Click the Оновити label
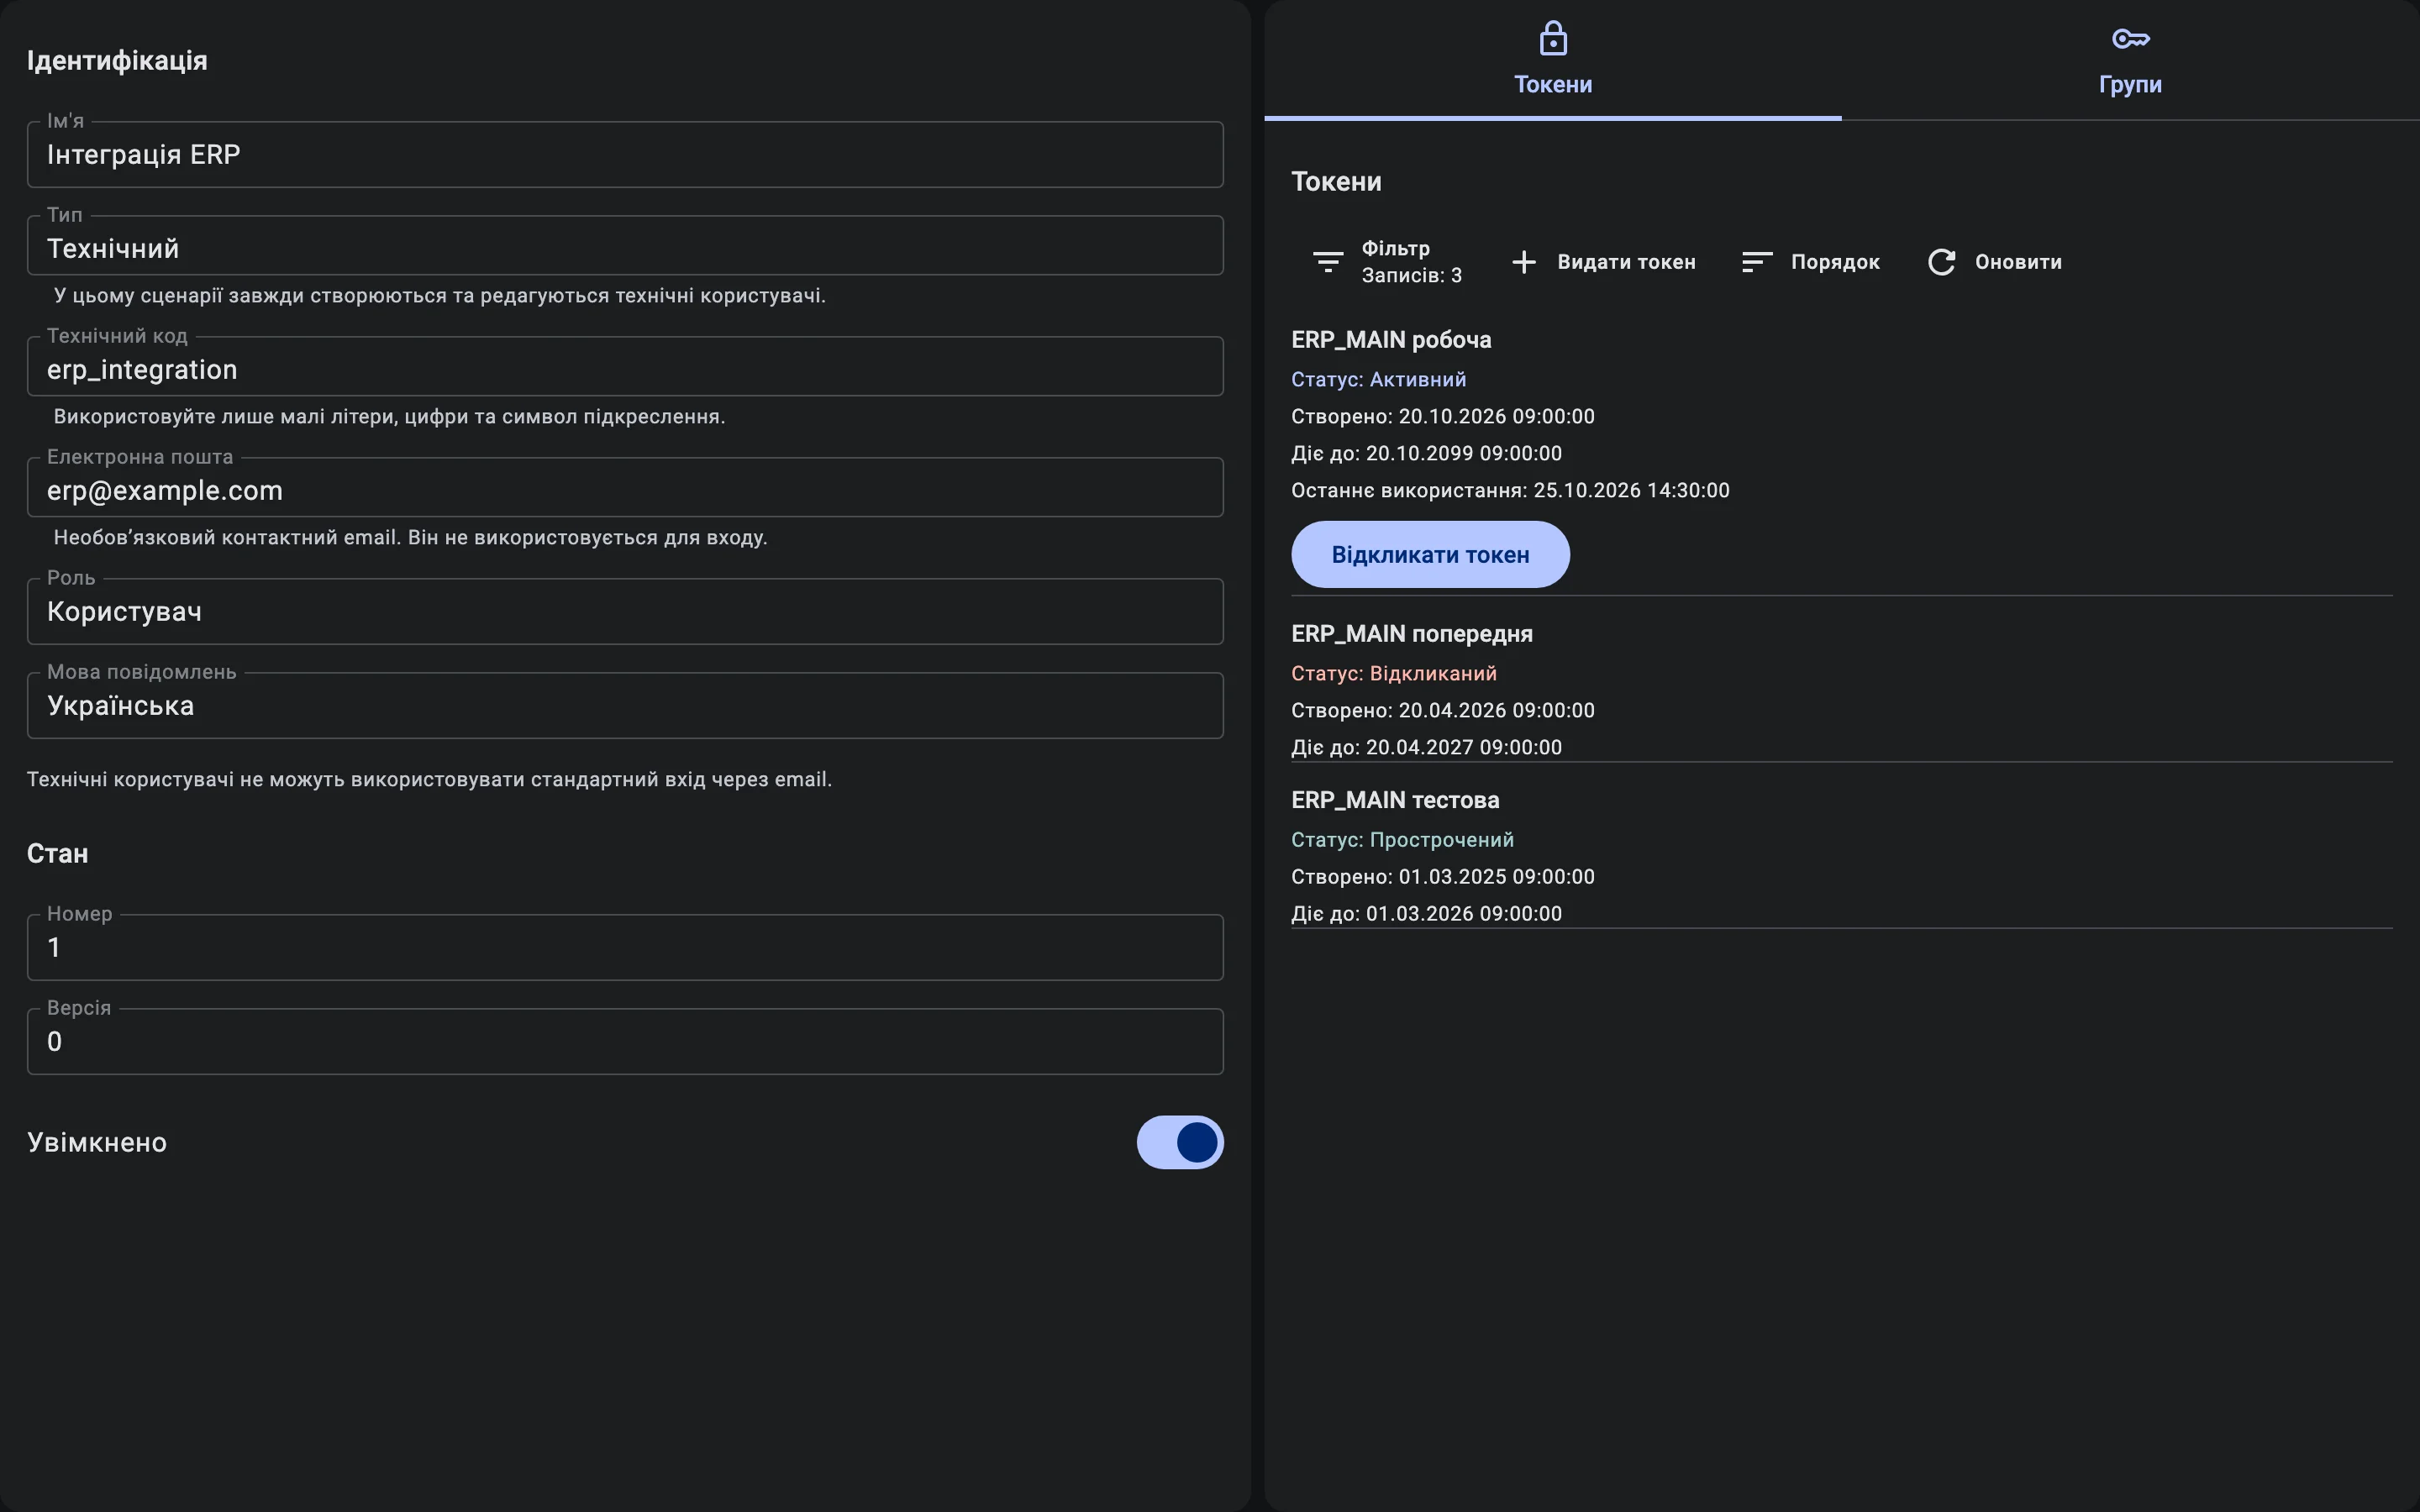Image resolution: width=2420 pixels, height=1512 pixels. [2018, 262]
